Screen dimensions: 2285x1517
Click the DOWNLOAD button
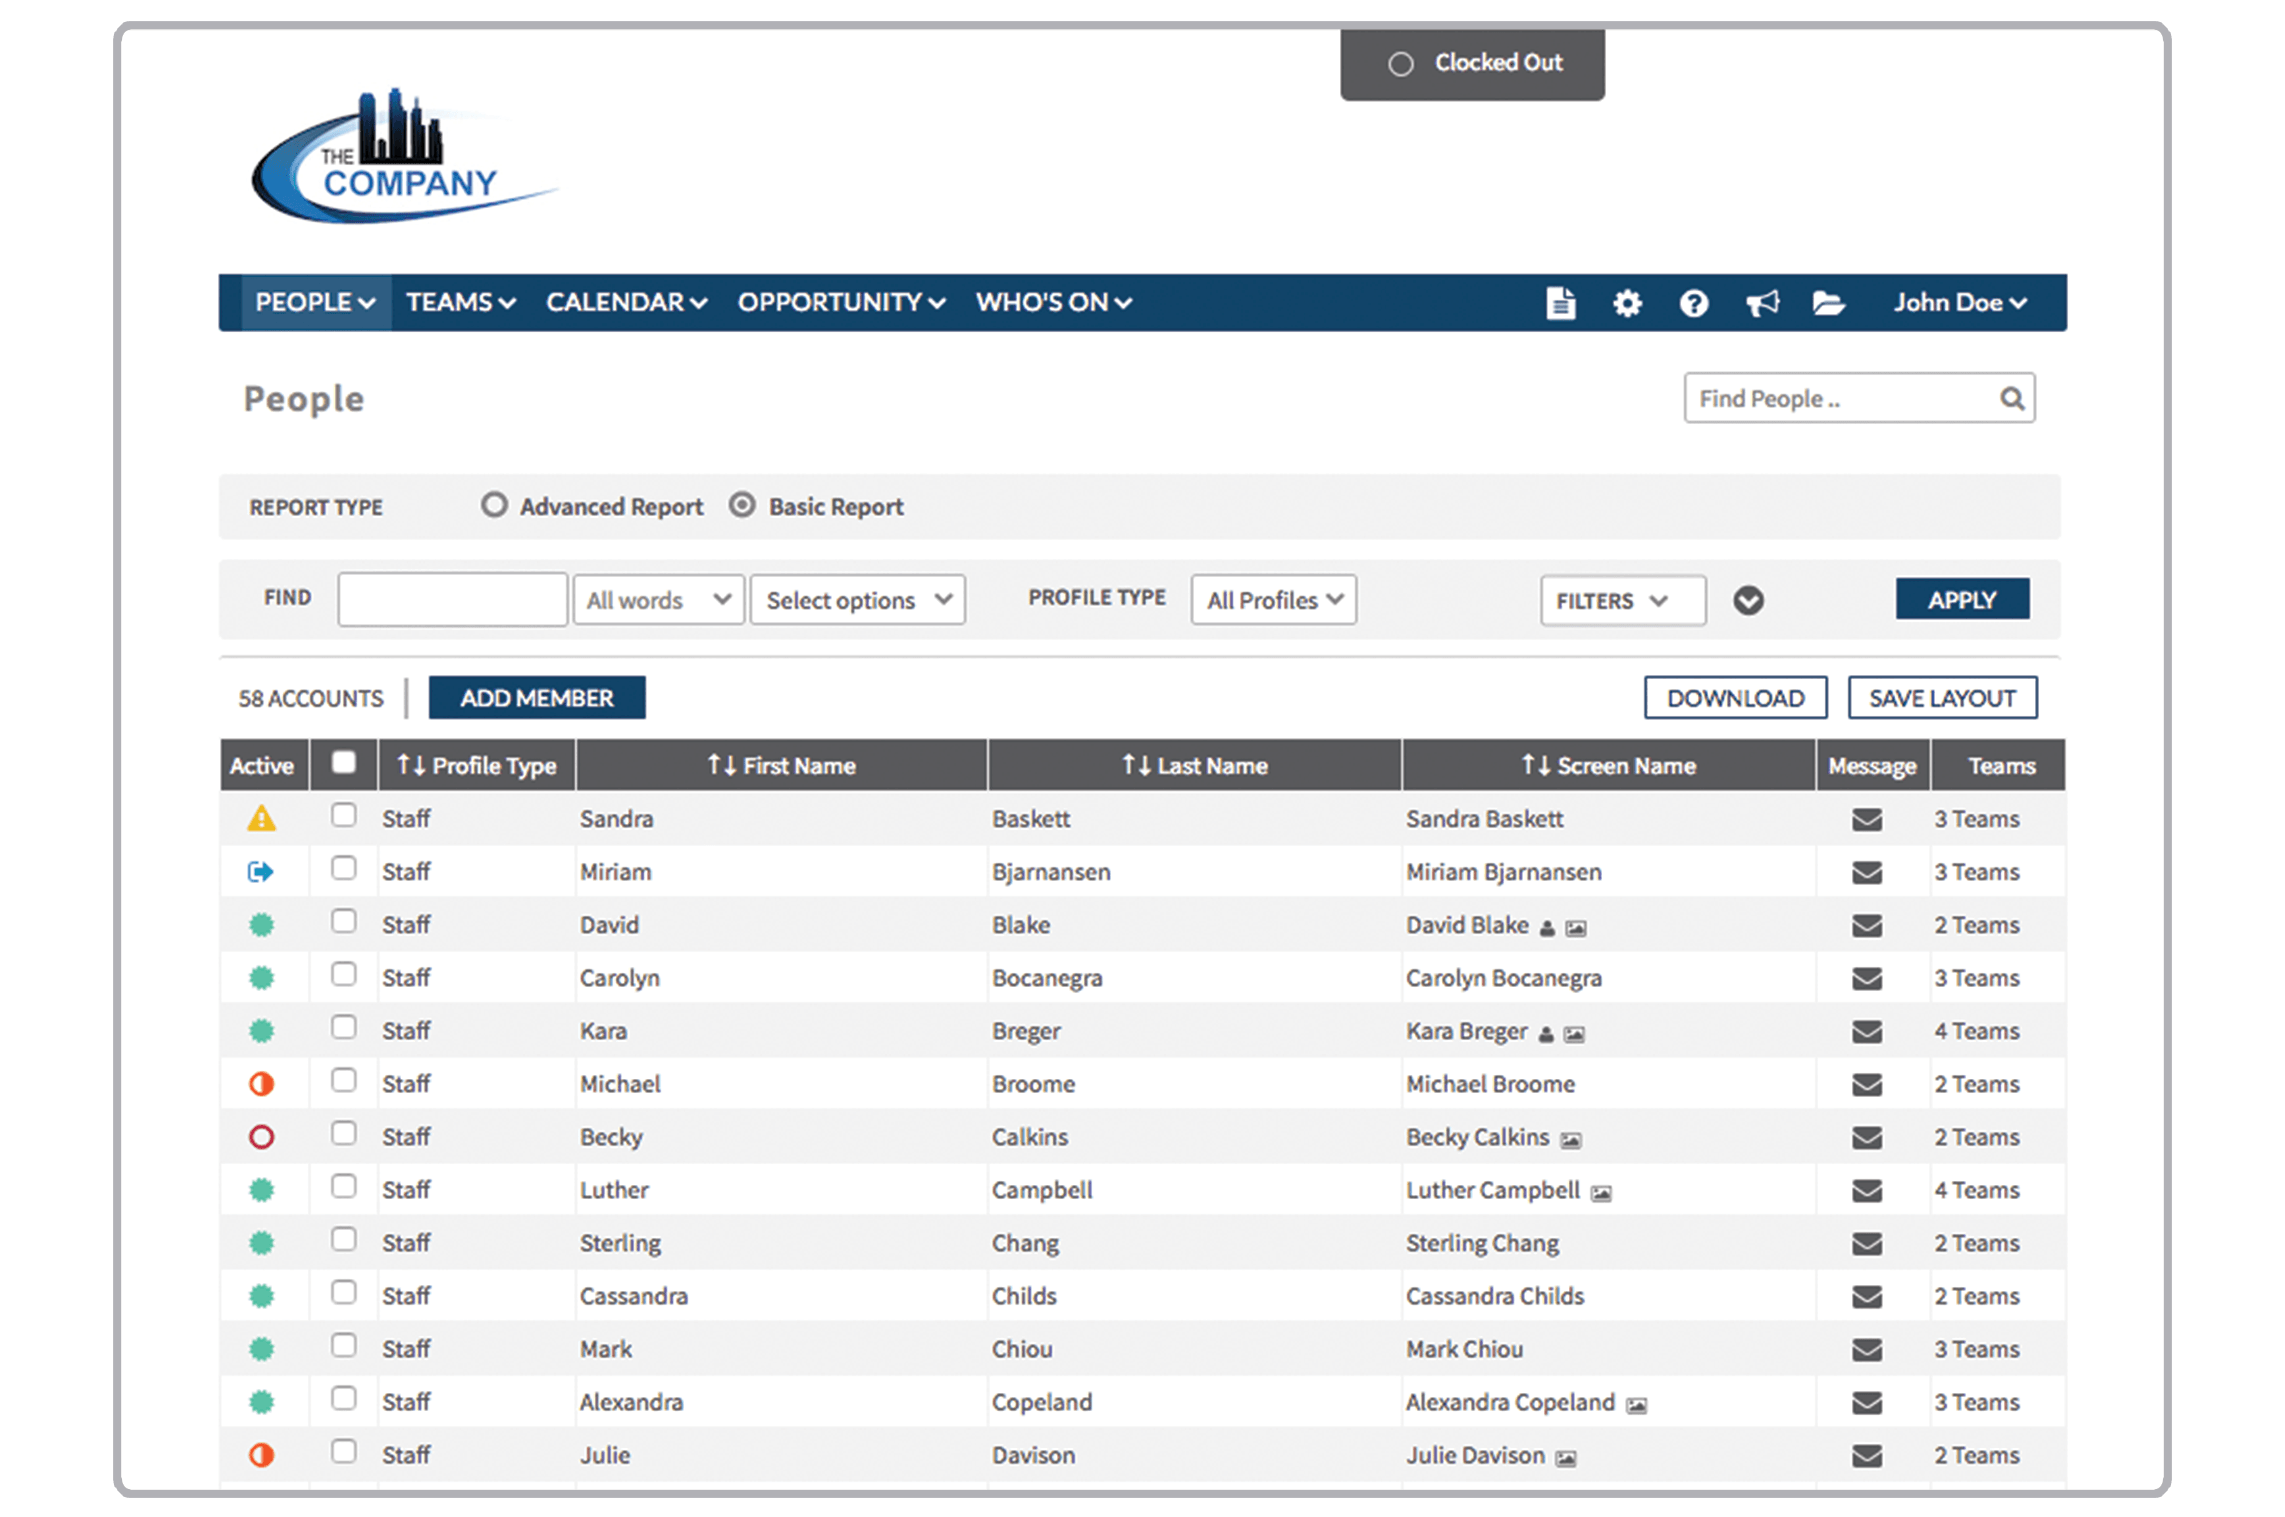coord(1735,698)
